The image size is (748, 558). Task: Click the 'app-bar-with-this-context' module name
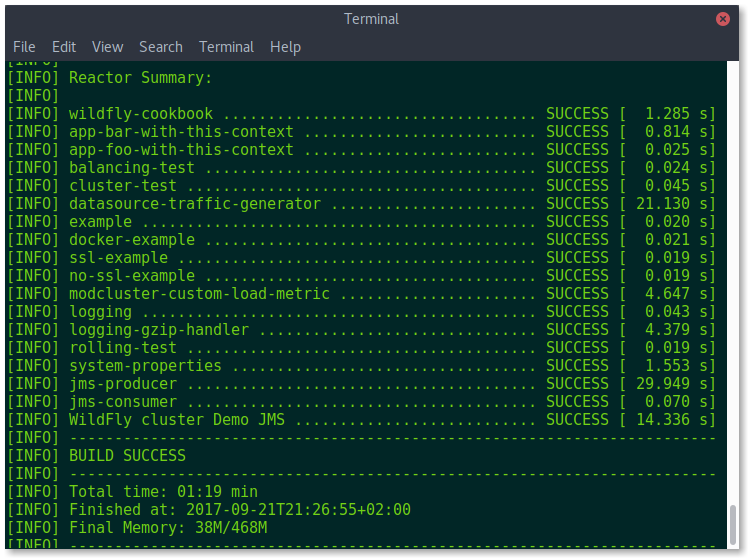point(181,132)
